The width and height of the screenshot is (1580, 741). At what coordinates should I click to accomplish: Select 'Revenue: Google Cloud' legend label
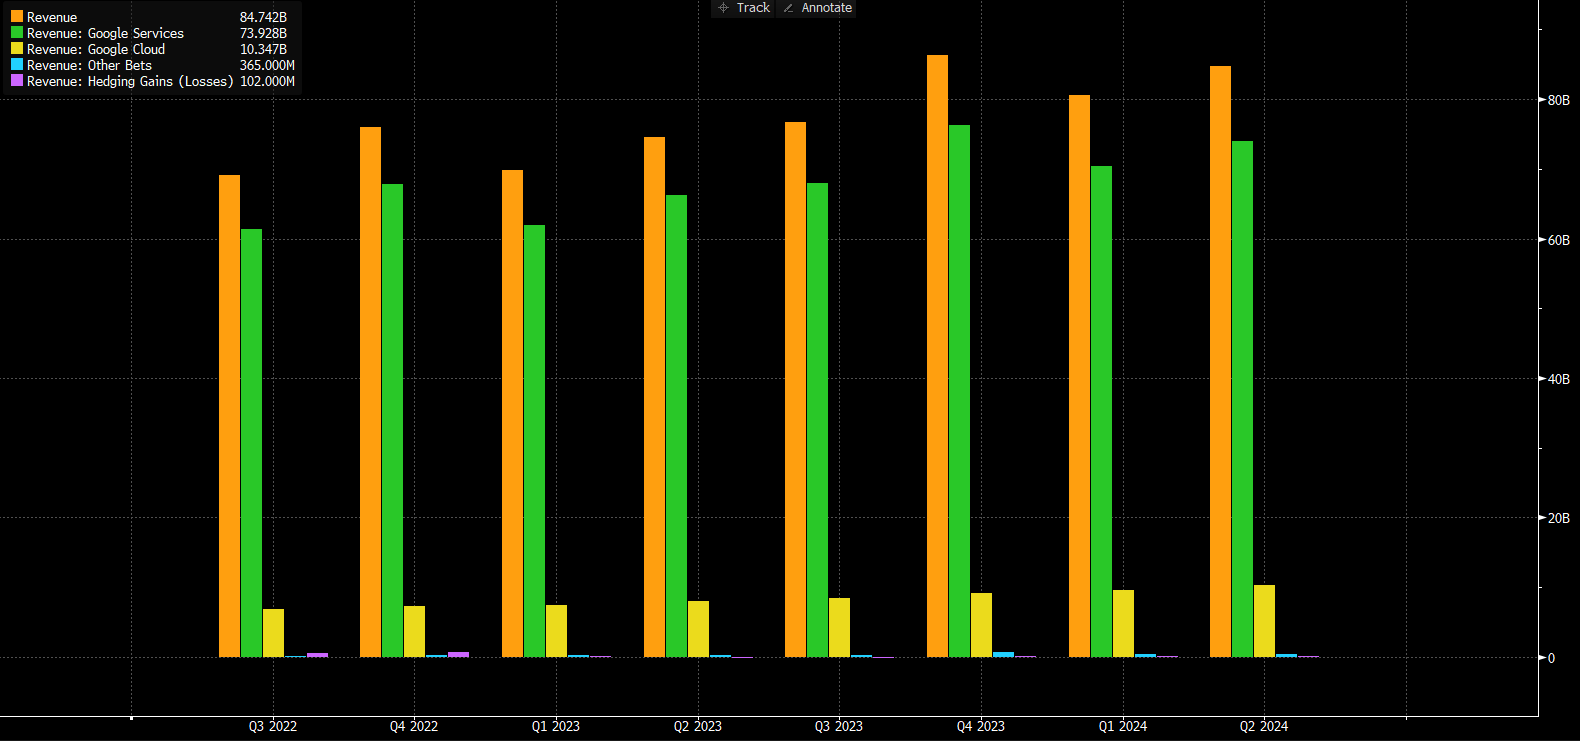96,49
